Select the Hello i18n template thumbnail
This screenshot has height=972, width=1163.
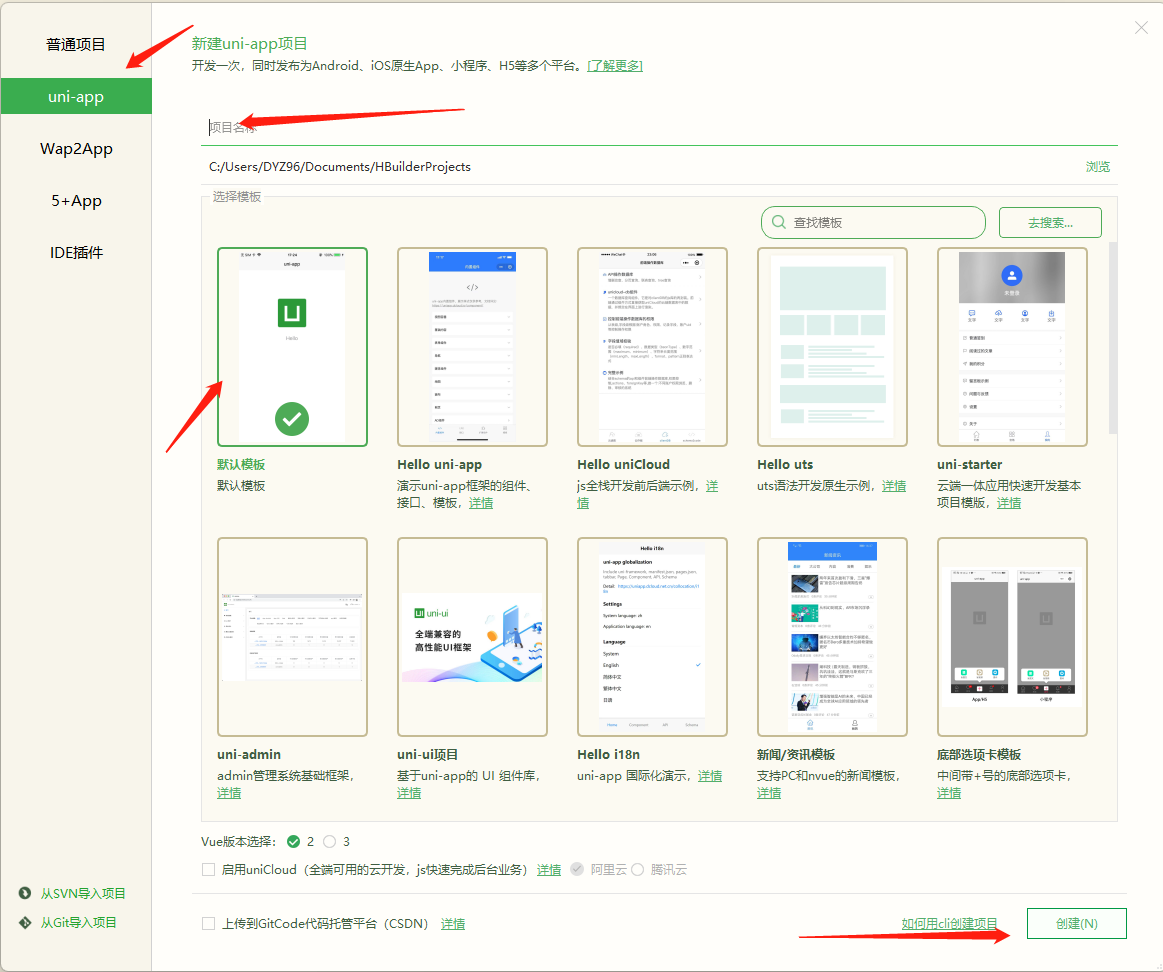[653, 637]
